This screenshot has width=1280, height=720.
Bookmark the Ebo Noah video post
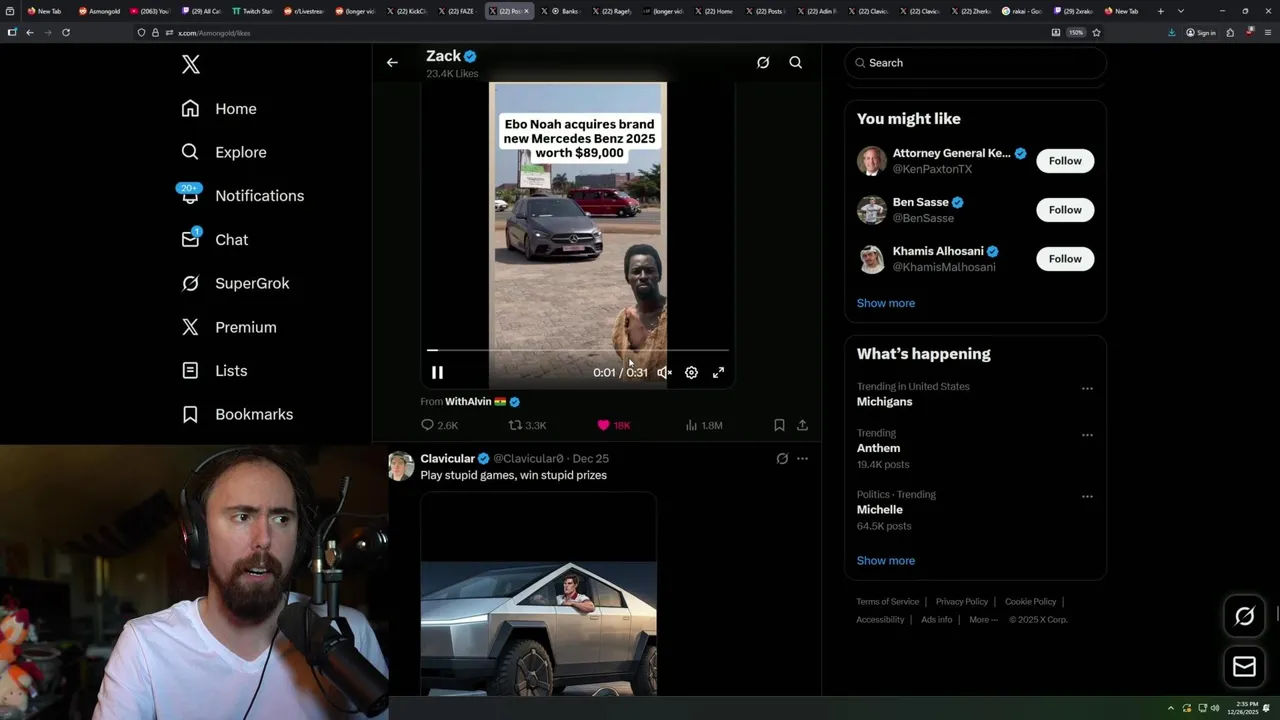pos(779,425)
